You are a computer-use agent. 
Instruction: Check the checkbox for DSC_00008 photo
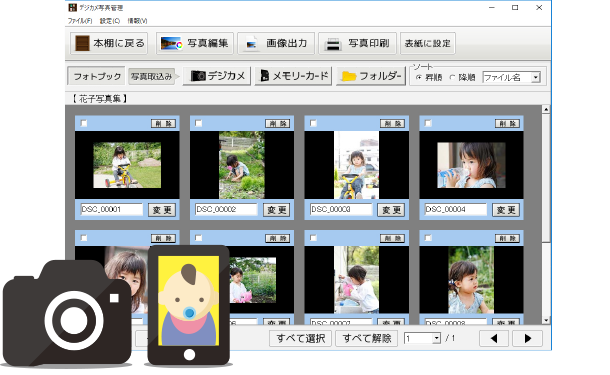pos(428,238)
